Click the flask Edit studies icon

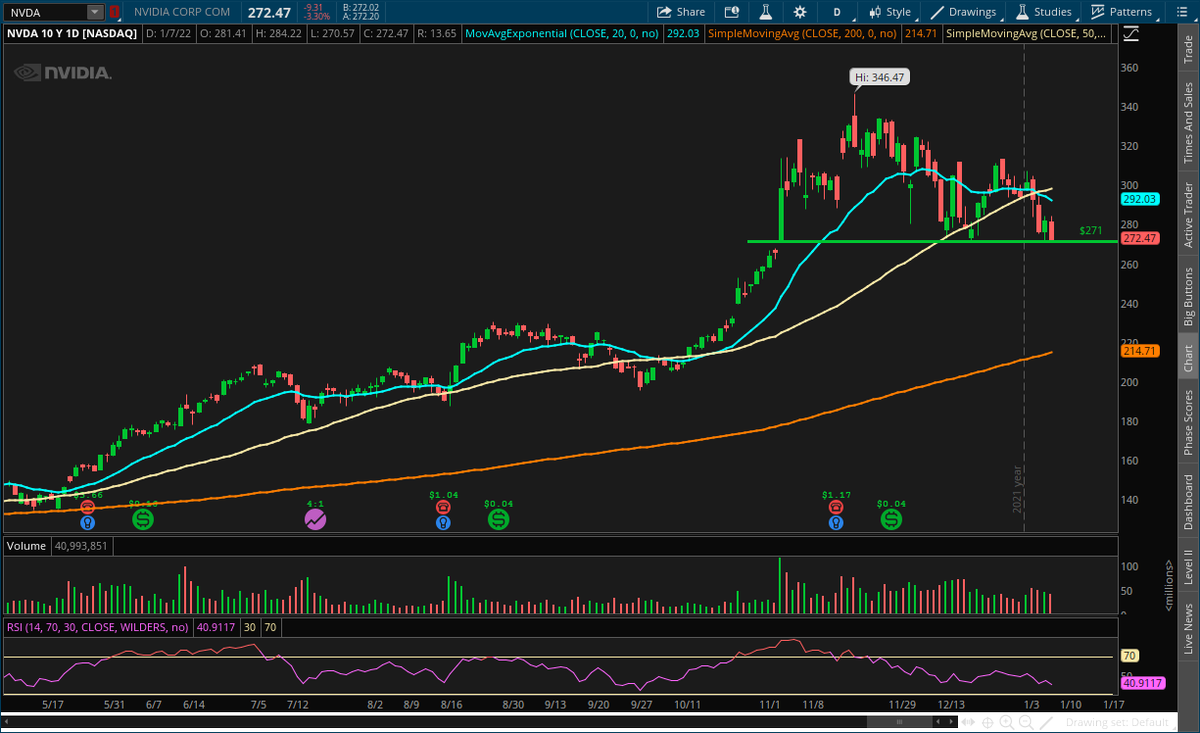point(767,12)
